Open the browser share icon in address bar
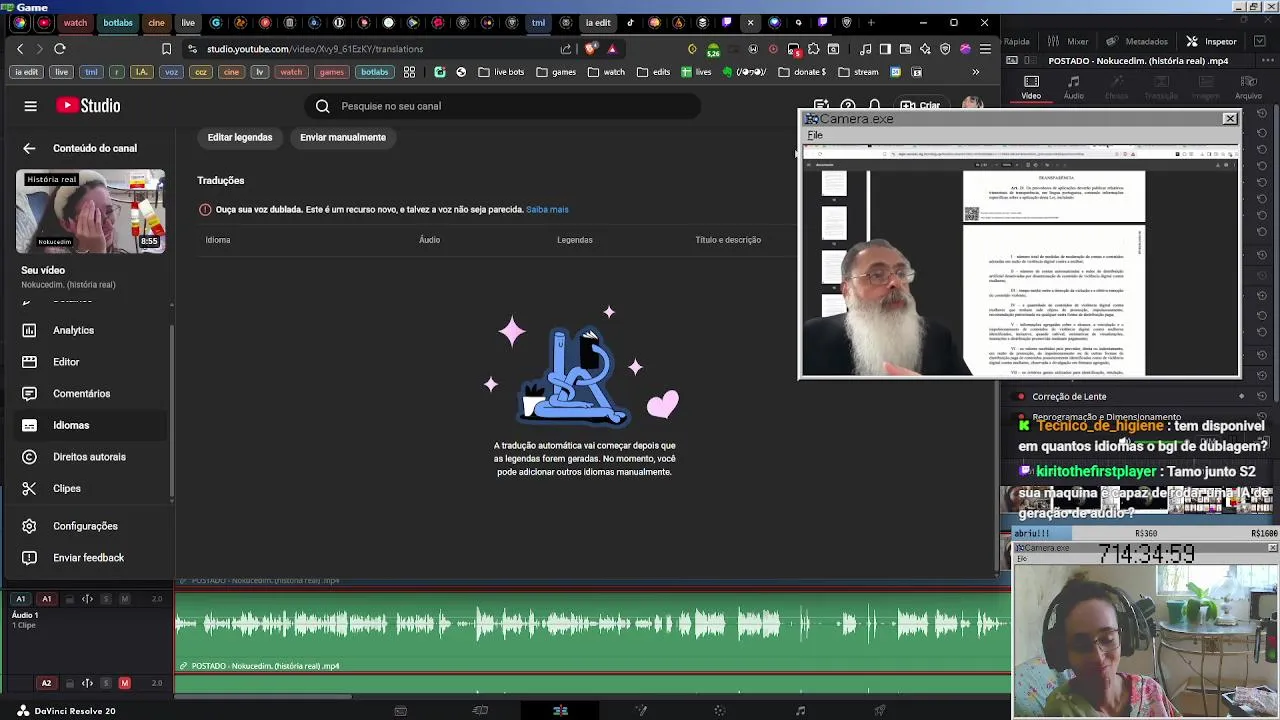The width and height of the screenshot is (1280, 720). 566,48
